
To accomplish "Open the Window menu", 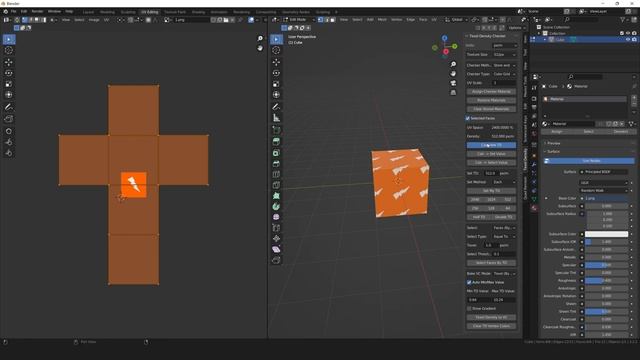I will pyautogui.click(x=54, y=11).
